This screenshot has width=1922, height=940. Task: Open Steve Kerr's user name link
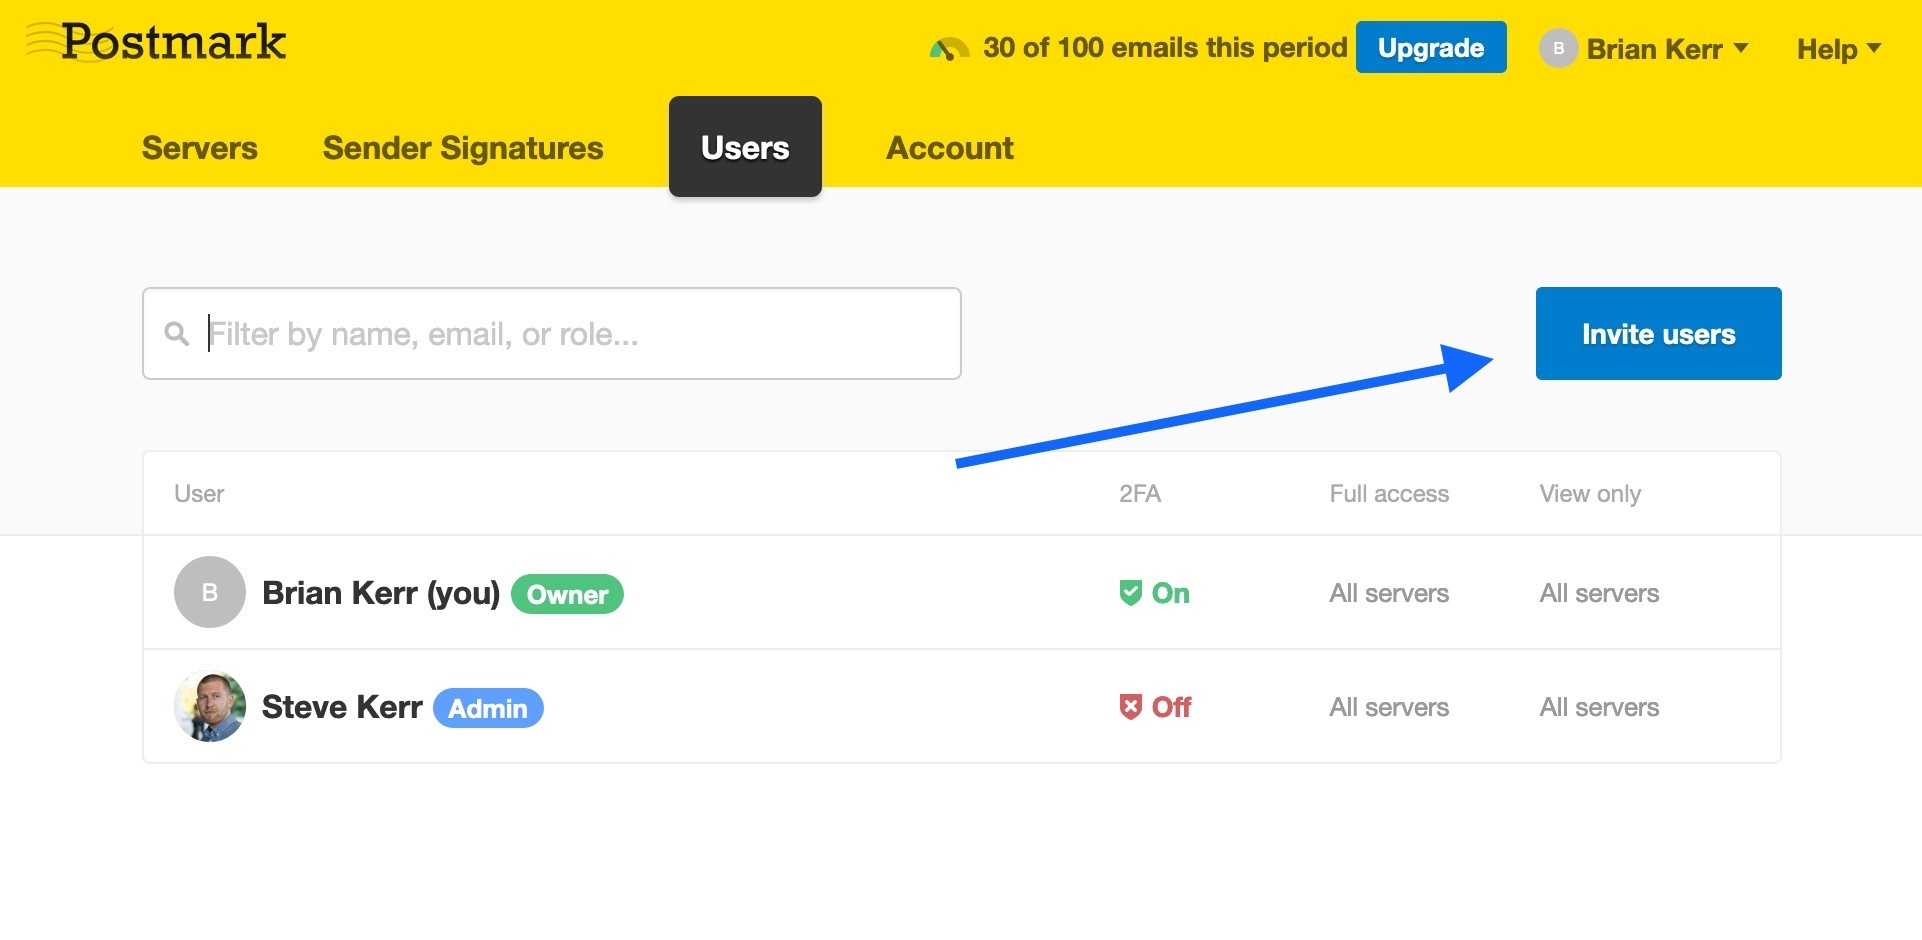(x=342, y=707)
